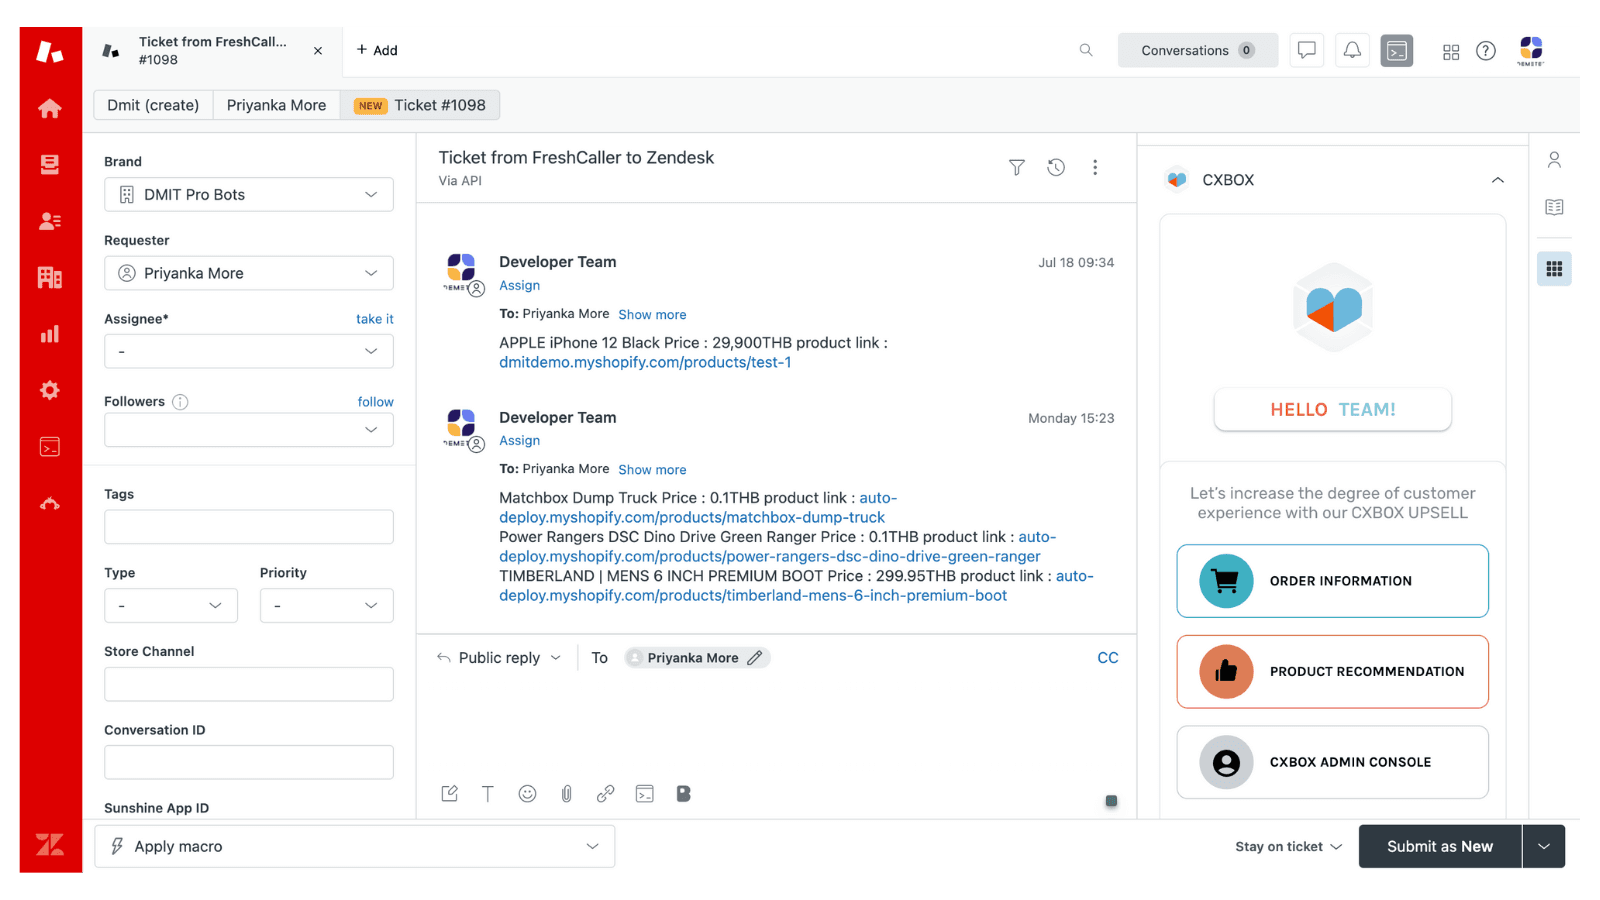The height and width of the screenshot is (900, 1600).
Task: Switch to the Ticket from FreshCall... #1098 tab
Action: pos(212,51)
